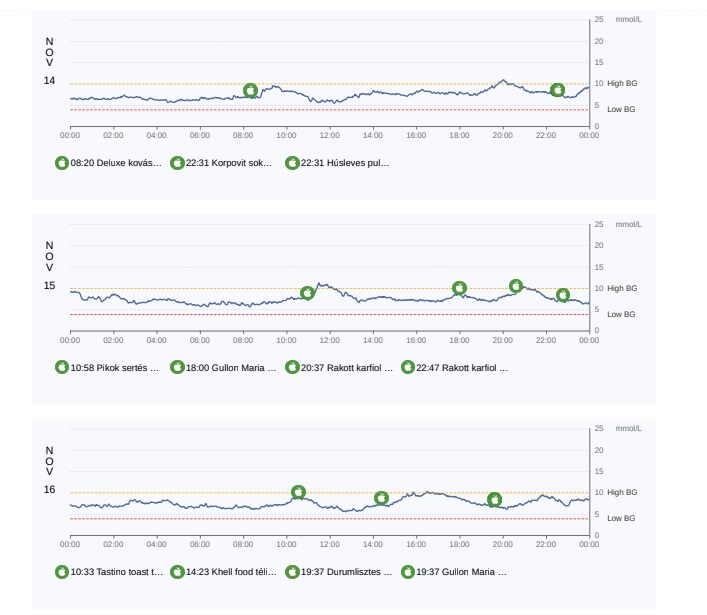Select the 19:37 Durumlisztes legend entry
This screenshot has width=707, height=615.
(x=346, y=572)
